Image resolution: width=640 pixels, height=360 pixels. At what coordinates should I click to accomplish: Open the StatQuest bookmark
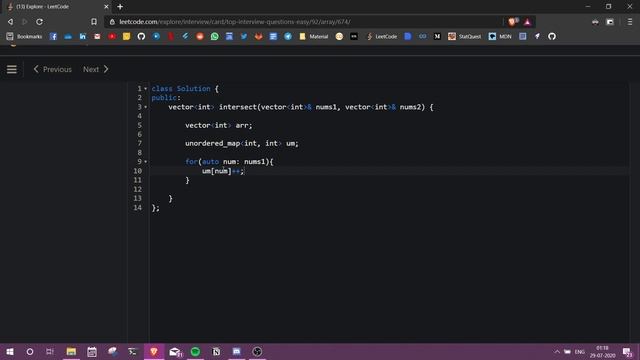point(464,36)
